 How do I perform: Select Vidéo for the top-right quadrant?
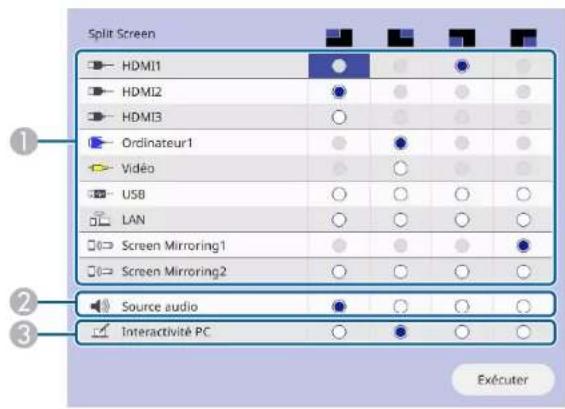(400, 168)
